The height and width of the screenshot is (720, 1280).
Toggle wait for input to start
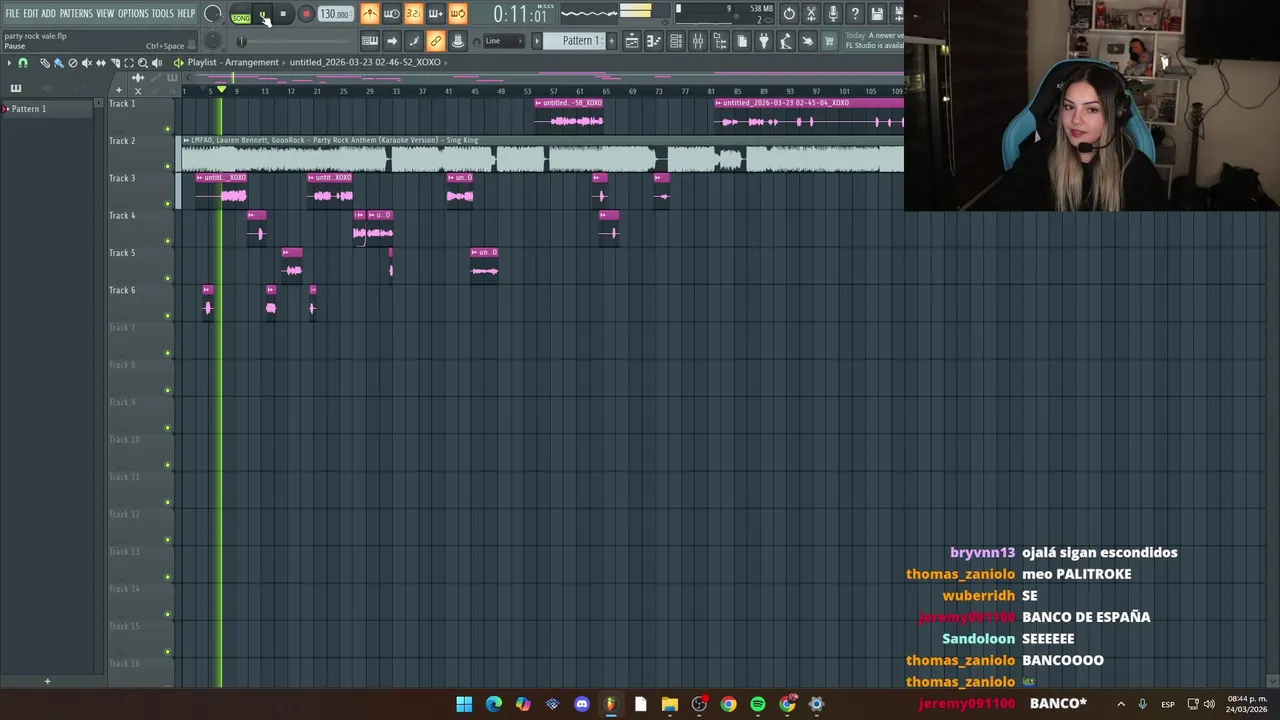[x=392, y=14]
